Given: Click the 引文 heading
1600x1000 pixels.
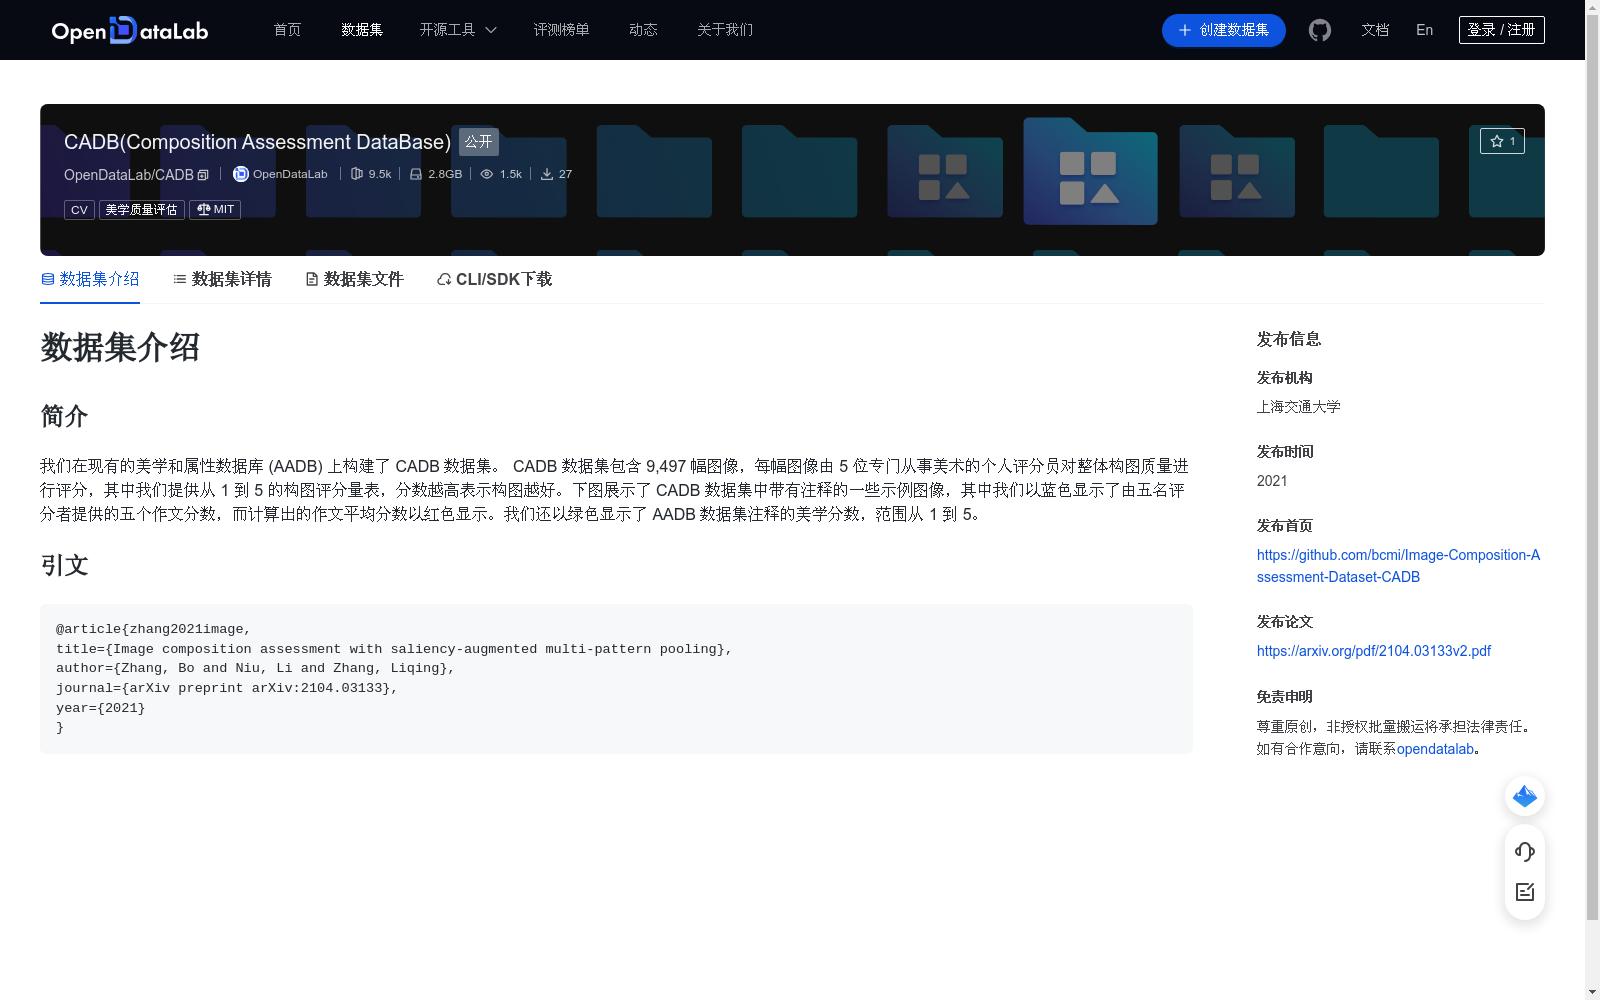Looking at the screenshot, I should [x=64, y=565].
